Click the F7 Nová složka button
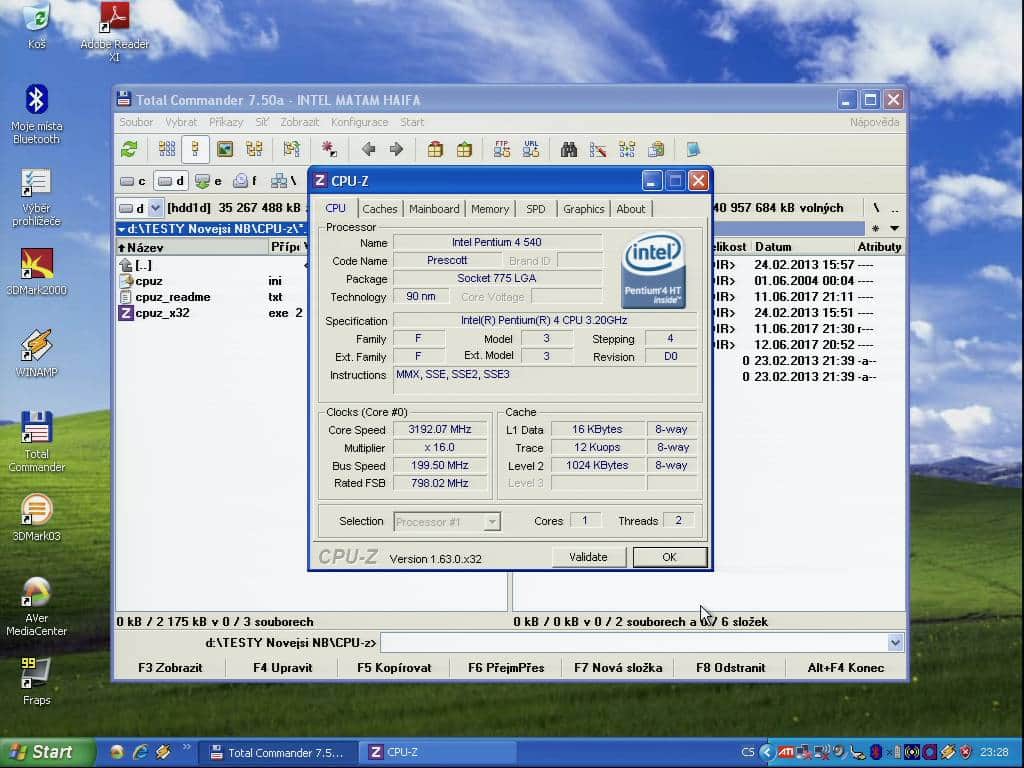The width and height of the screenshot is (1024, 768). [618, 667]
